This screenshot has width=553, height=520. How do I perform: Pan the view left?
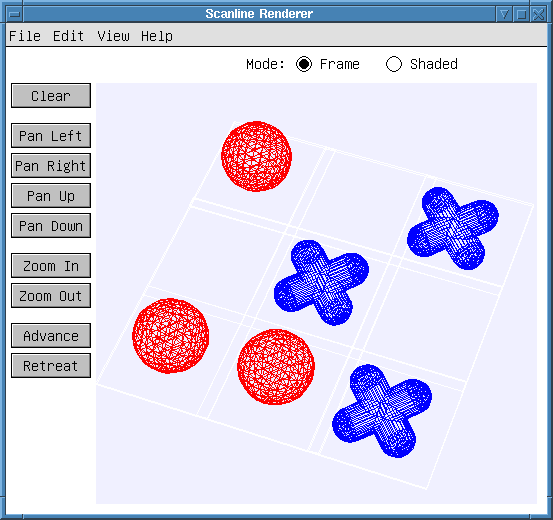[x=51, y=135]
